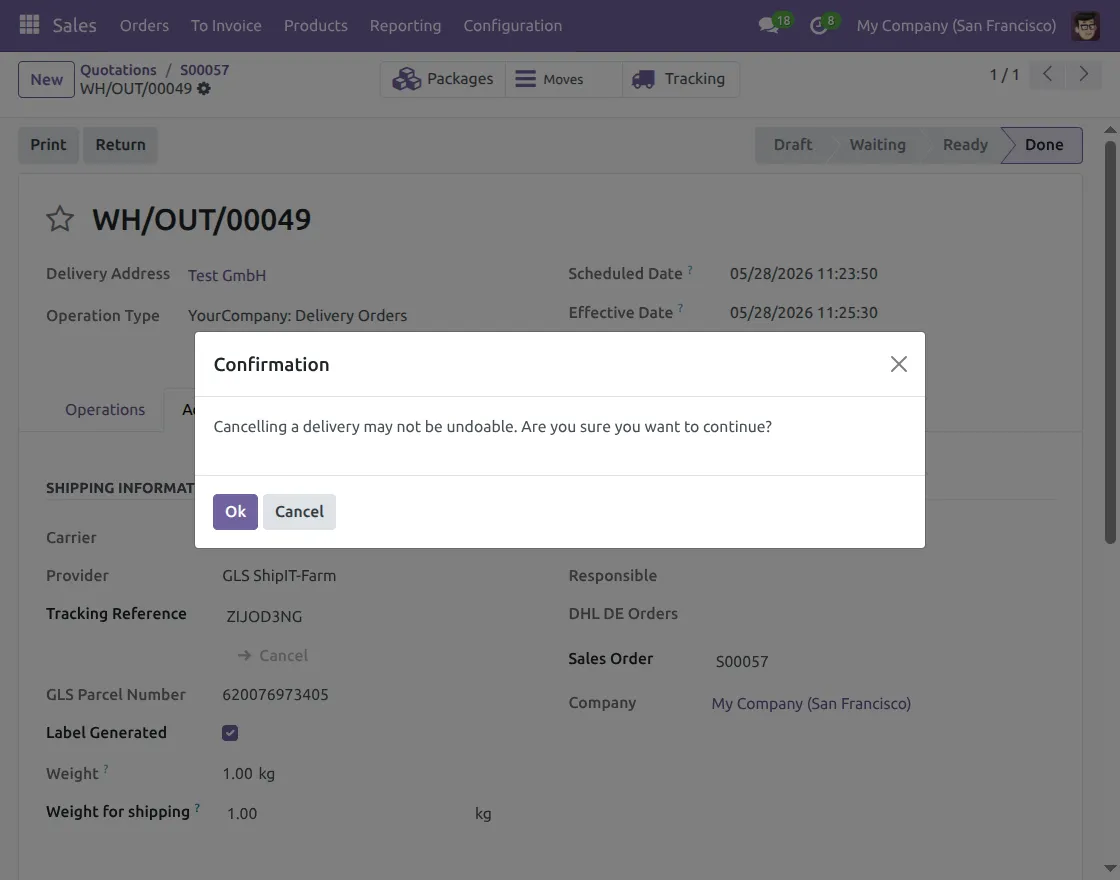Viewport: 1120px width, 880px height.
Task: Open the Packages smart button
Action: [443, 79]
